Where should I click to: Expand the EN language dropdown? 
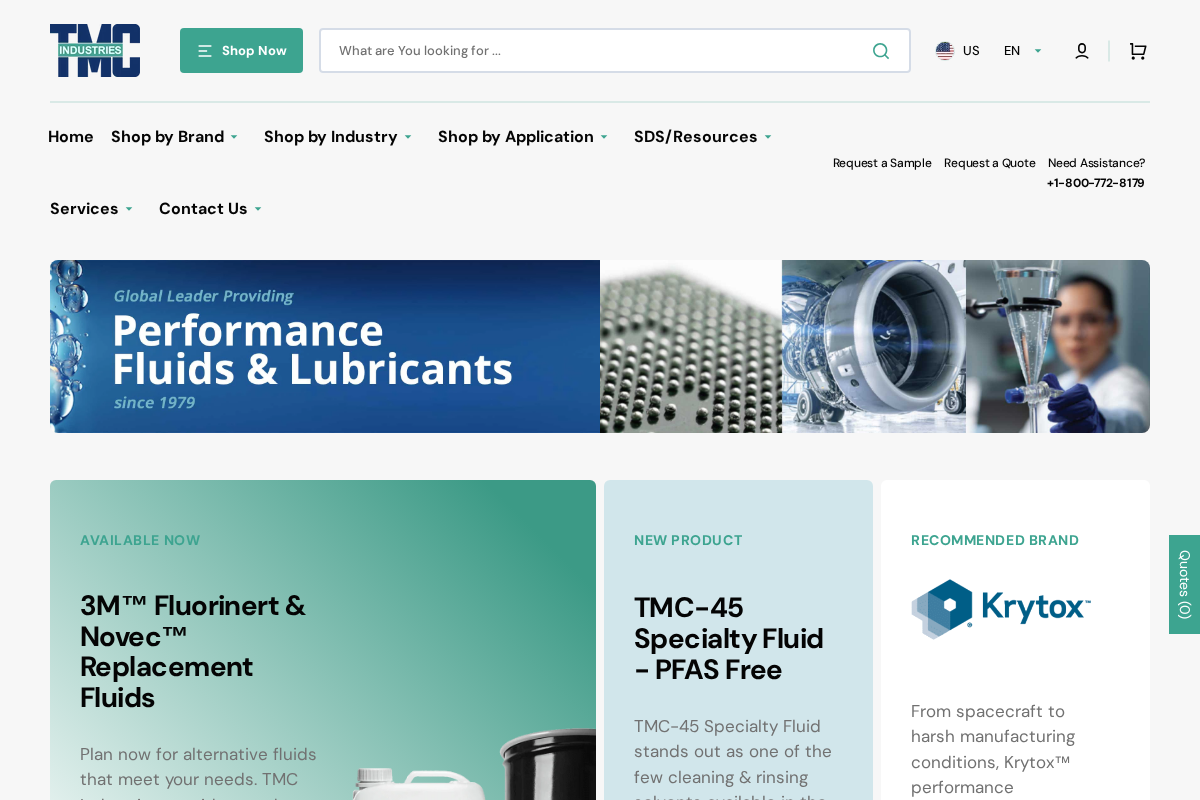(x=1021, y=49)
